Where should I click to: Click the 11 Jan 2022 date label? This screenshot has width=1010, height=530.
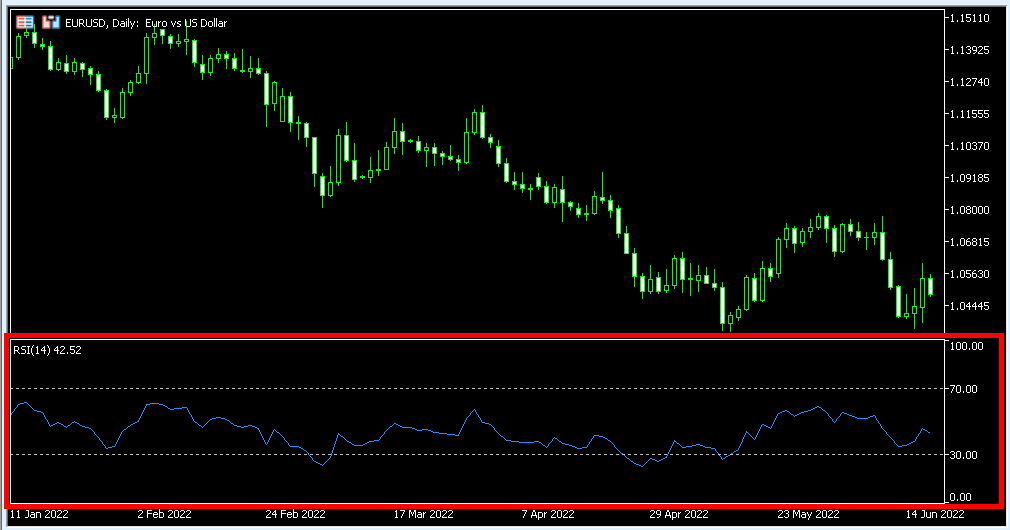39,515
